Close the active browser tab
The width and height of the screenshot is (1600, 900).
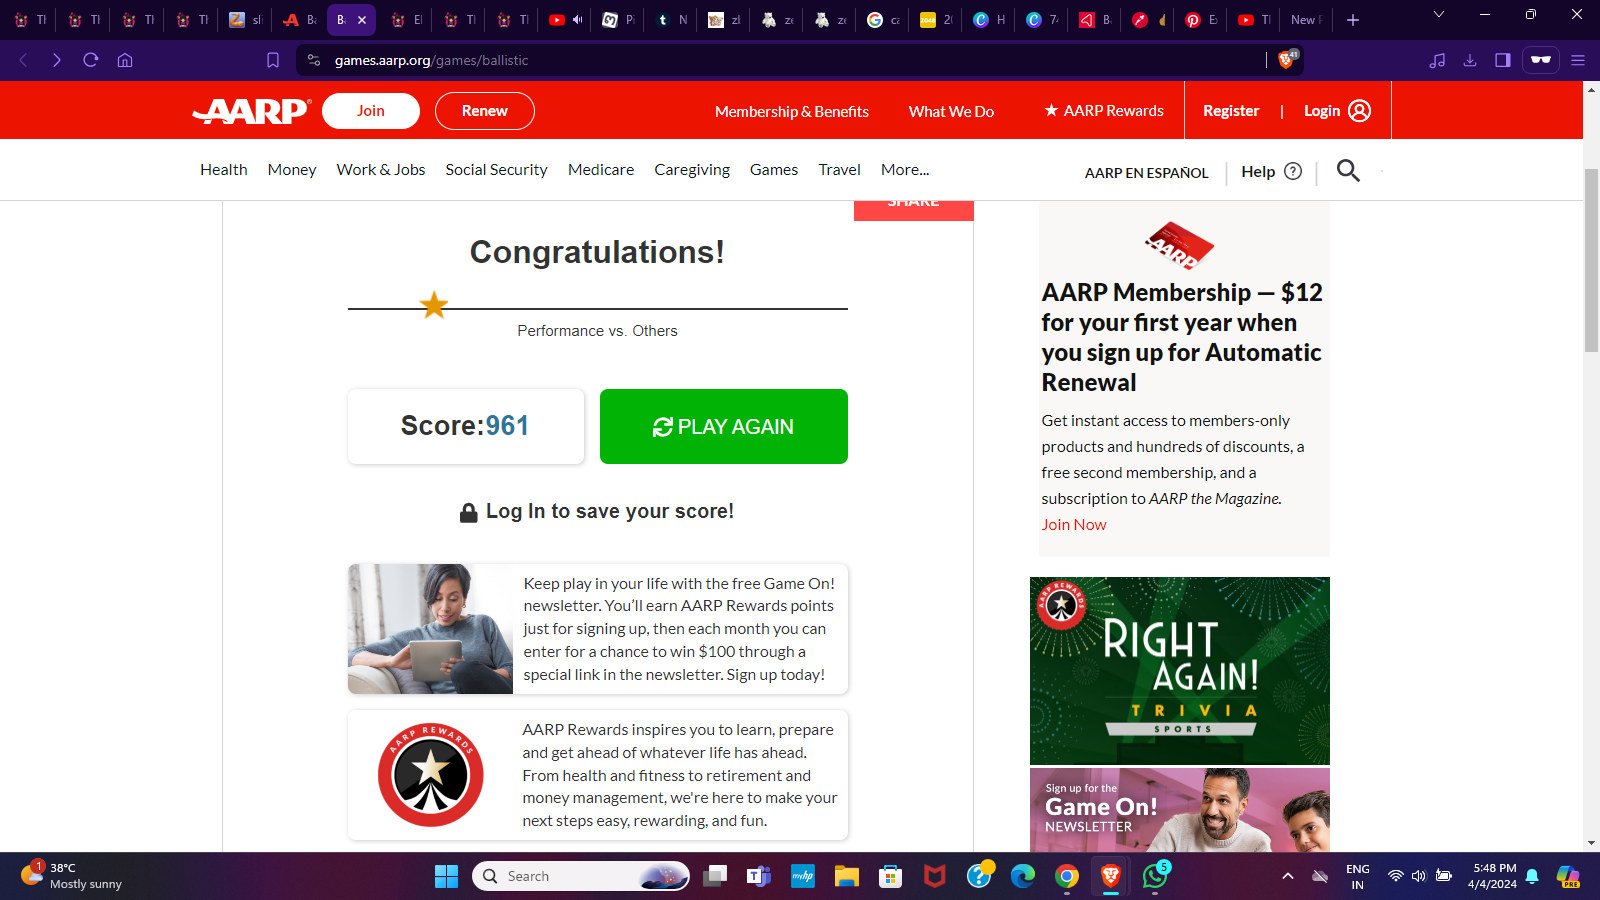point(362,20)
